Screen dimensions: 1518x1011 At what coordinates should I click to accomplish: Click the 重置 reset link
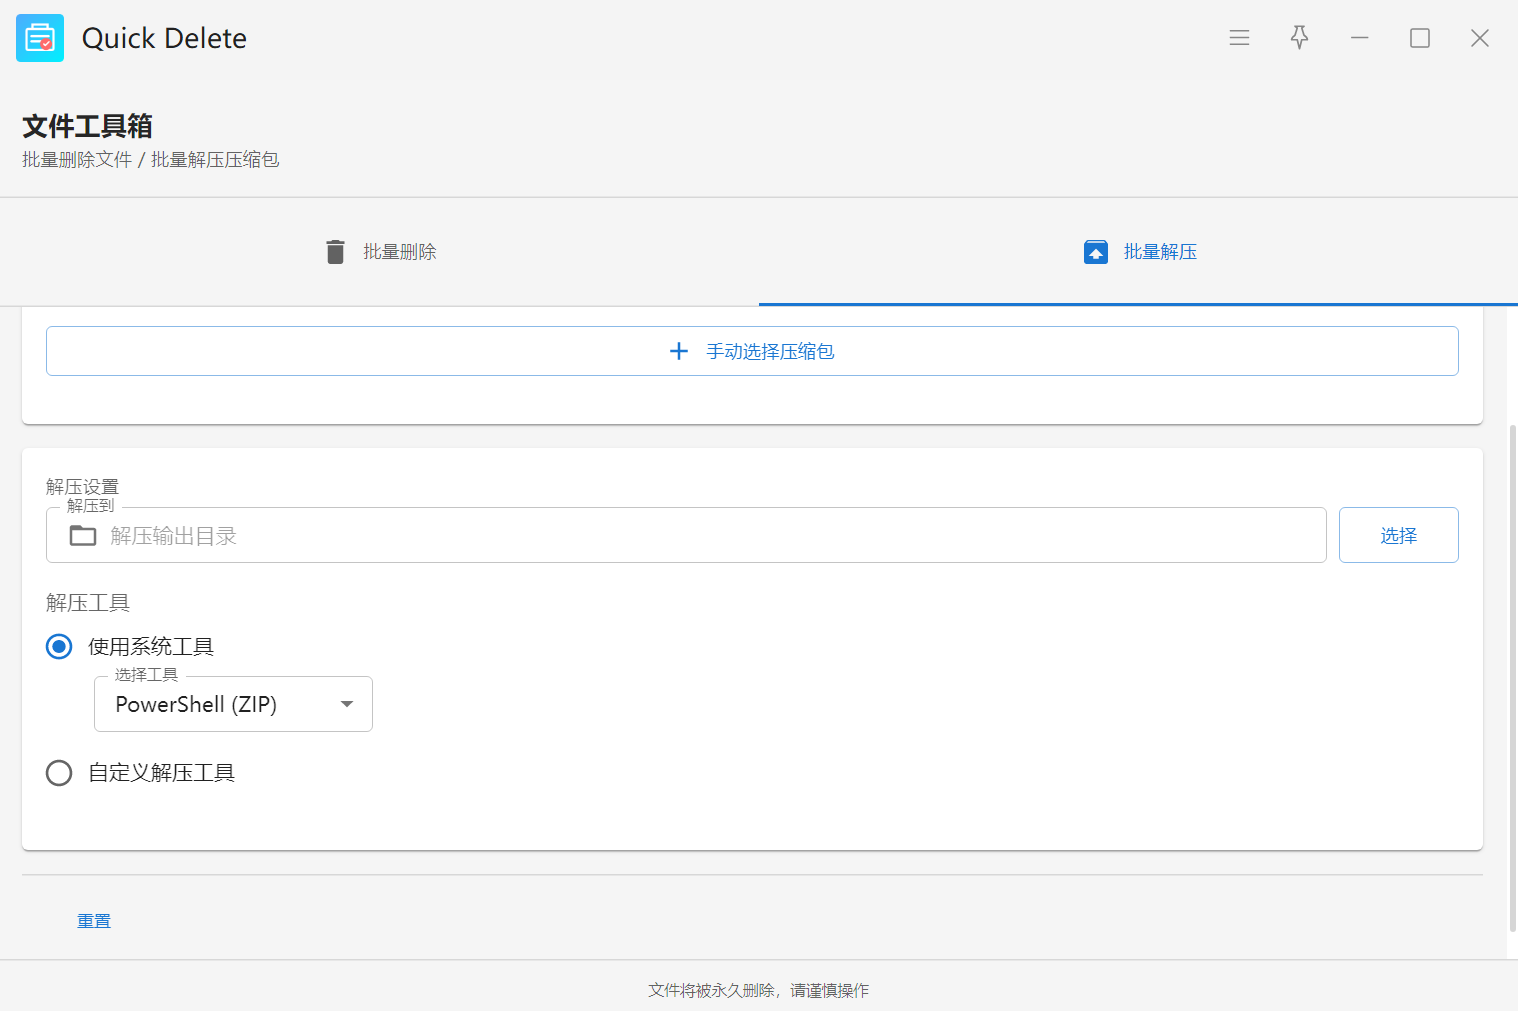pyautogui.click(x=94, y=921)
